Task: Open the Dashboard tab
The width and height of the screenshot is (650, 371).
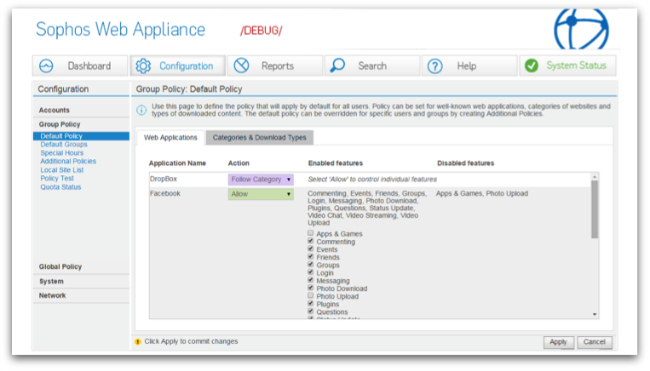Action: click(x=80, y=66)
